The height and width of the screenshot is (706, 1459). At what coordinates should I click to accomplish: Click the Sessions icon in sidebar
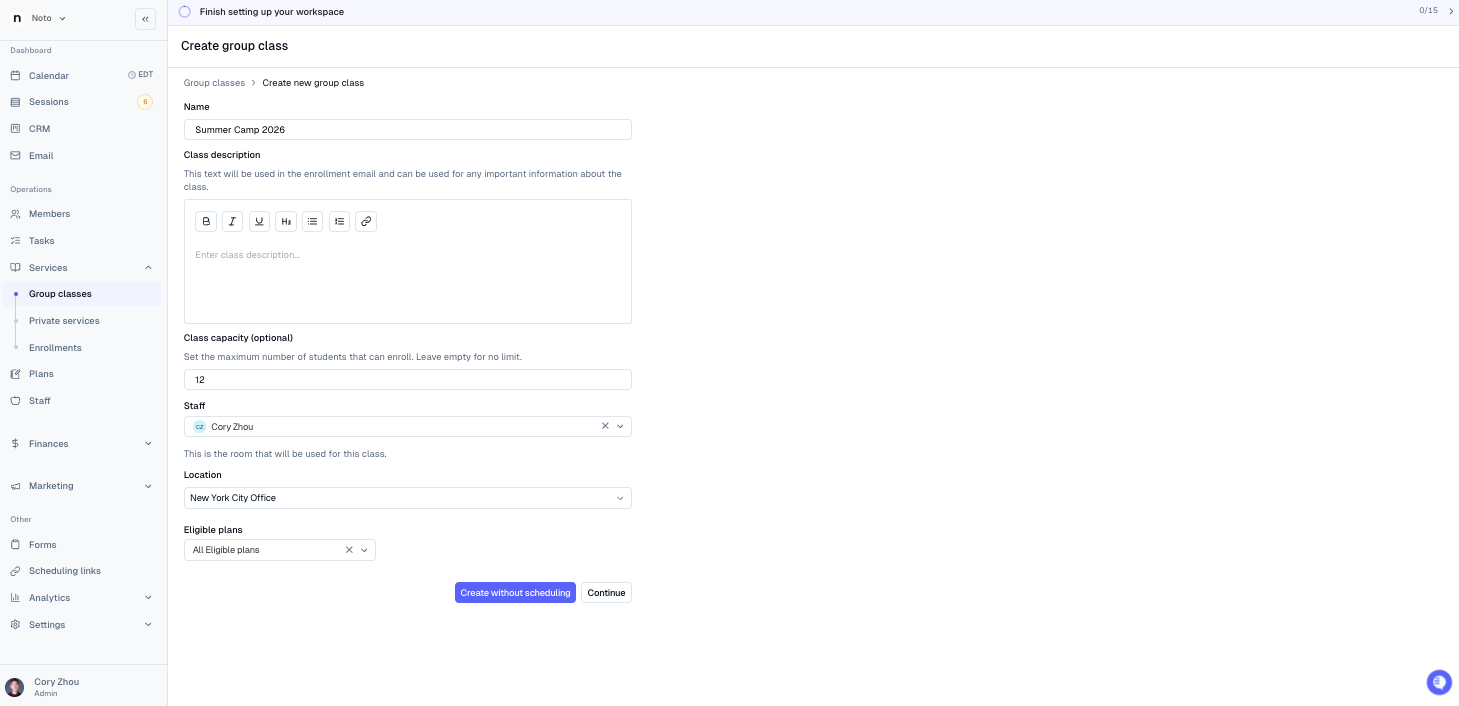click(15, 102)
